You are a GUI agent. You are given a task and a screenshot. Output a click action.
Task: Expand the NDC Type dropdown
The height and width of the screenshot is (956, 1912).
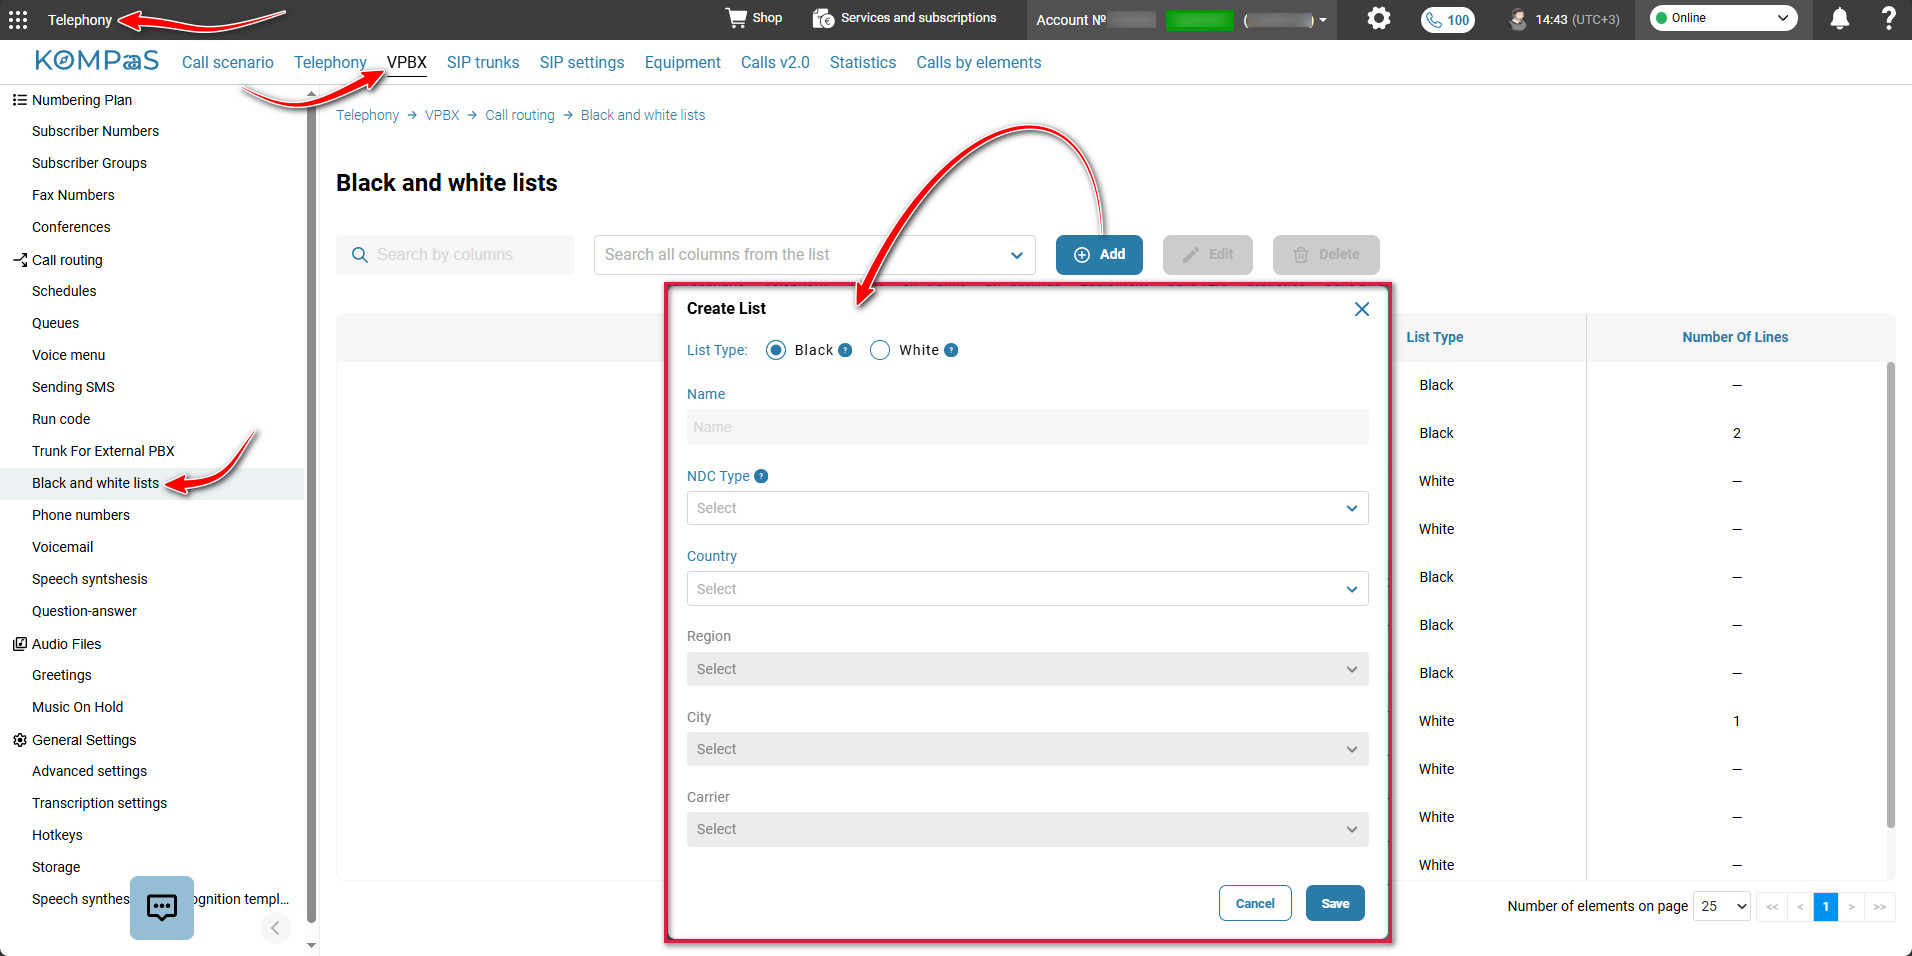(x=1027, y=508)
